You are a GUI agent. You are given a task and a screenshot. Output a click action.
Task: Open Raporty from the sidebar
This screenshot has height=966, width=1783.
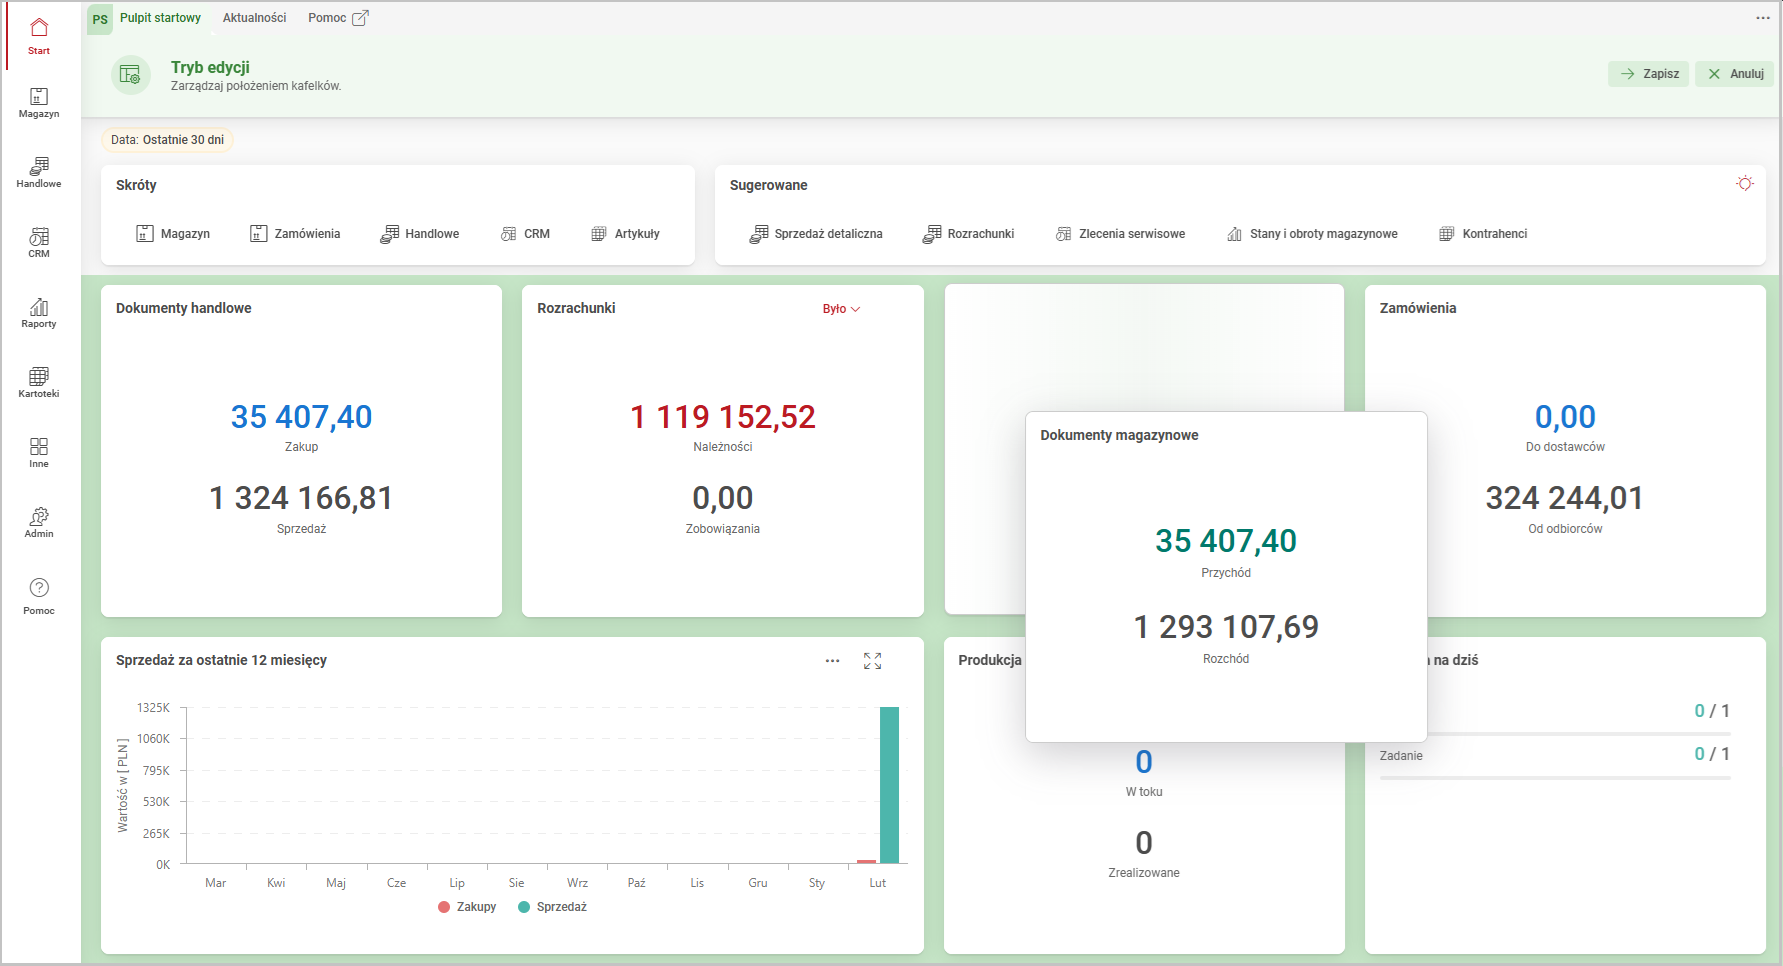(39, 312)
